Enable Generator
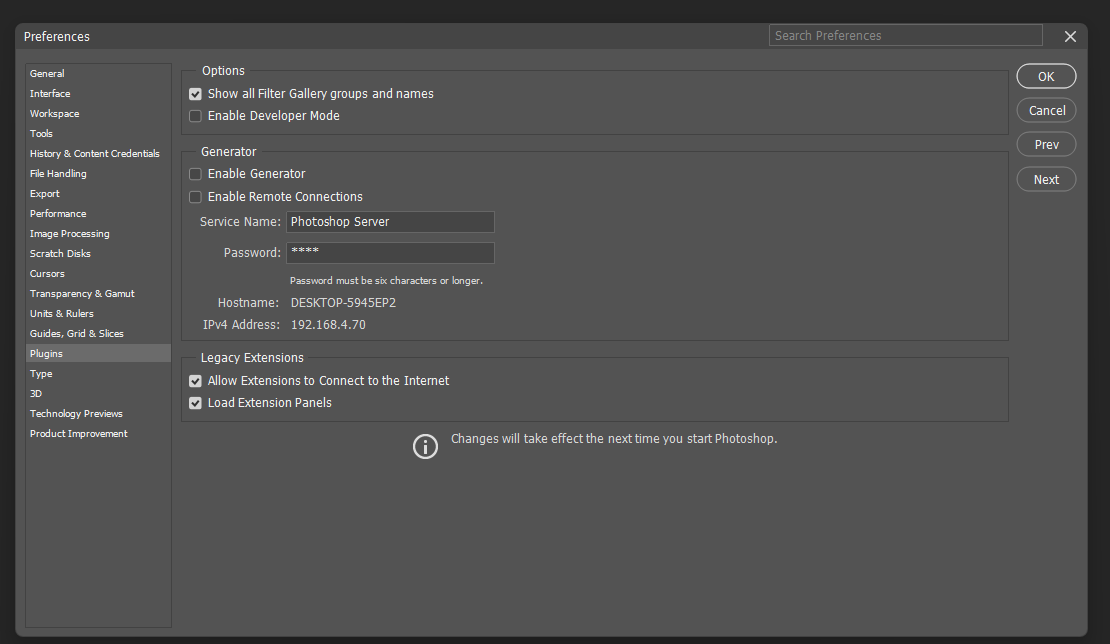1110x644 pixels. point(195,174)
